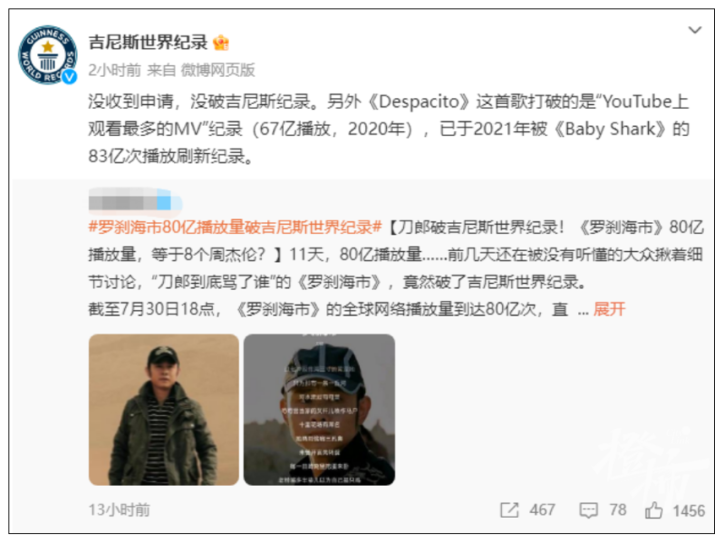Viewport: 720px width, 540px height.
Task: Click the like count 1456
Action: click(x=688, y=510)
